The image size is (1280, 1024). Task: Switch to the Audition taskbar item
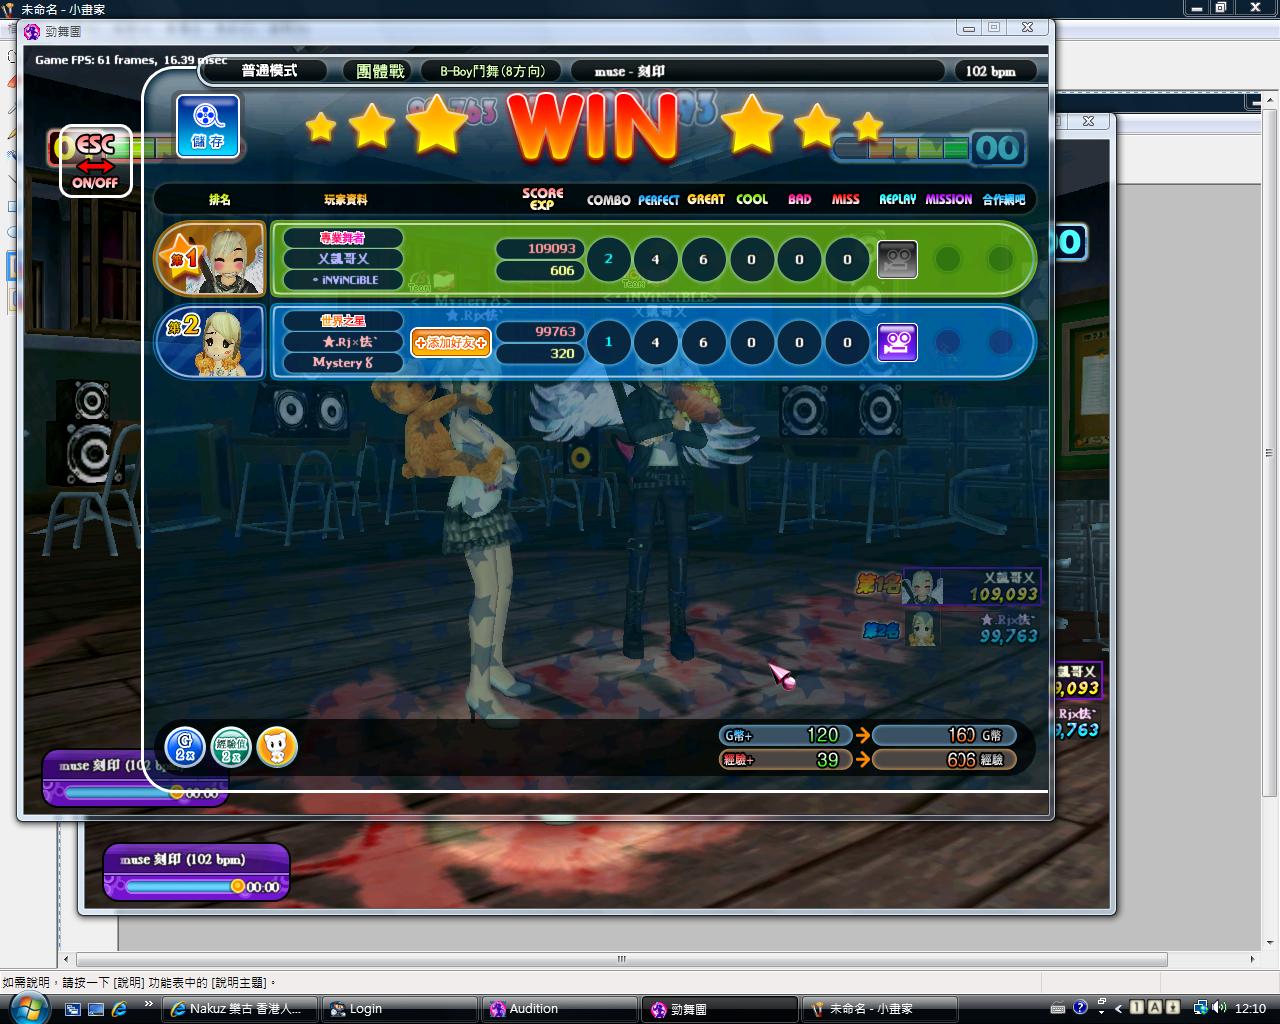pyautogui.click(x=560, y=1009)
